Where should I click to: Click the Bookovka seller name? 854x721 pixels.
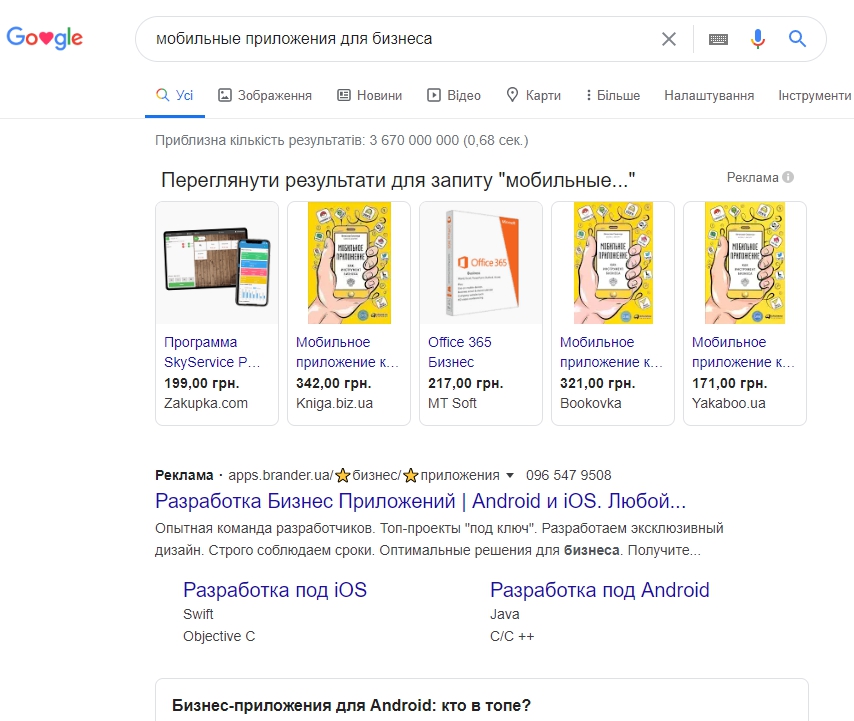click(x=590, y=403)
